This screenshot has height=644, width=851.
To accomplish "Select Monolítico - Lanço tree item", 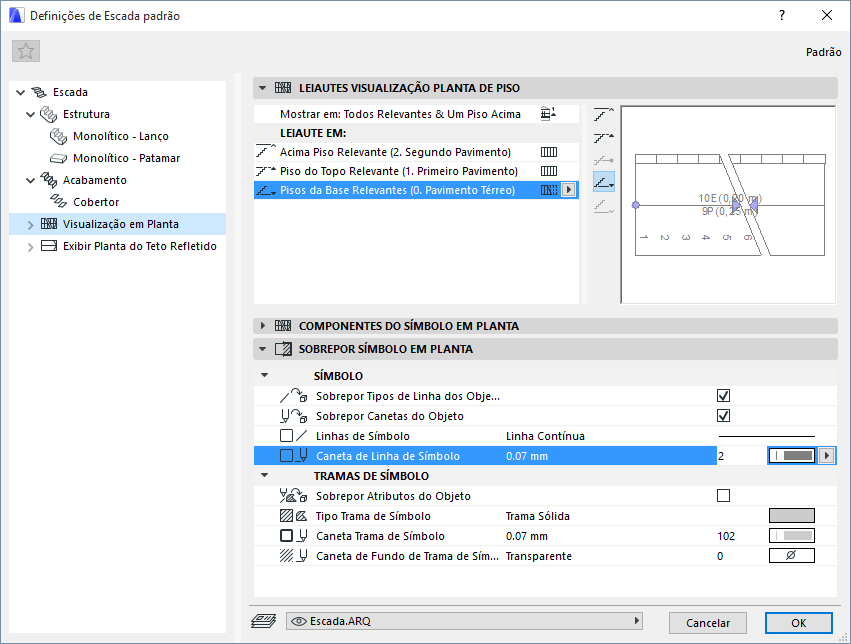I will pos(120,136).
